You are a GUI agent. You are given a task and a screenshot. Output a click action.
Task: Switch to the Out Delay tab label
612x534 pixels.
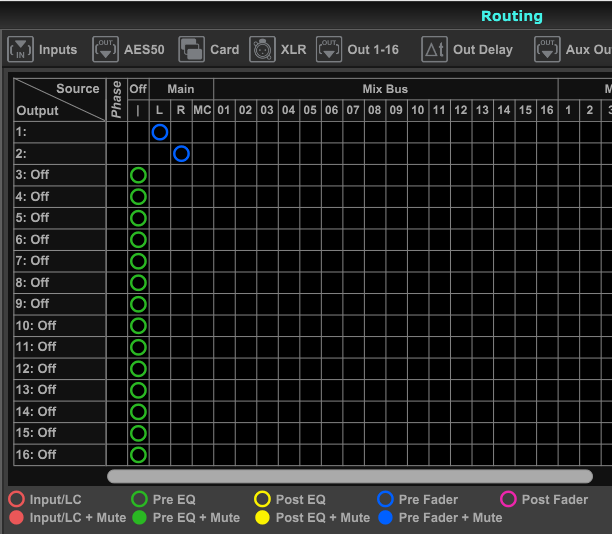coord(483,50)
